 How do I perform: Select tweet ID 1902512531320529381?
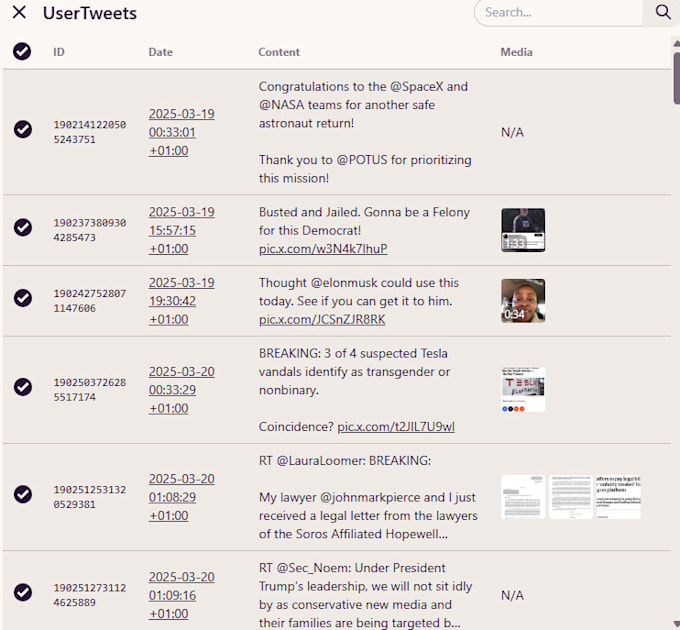pyautogui.click(x=90, y=497)
